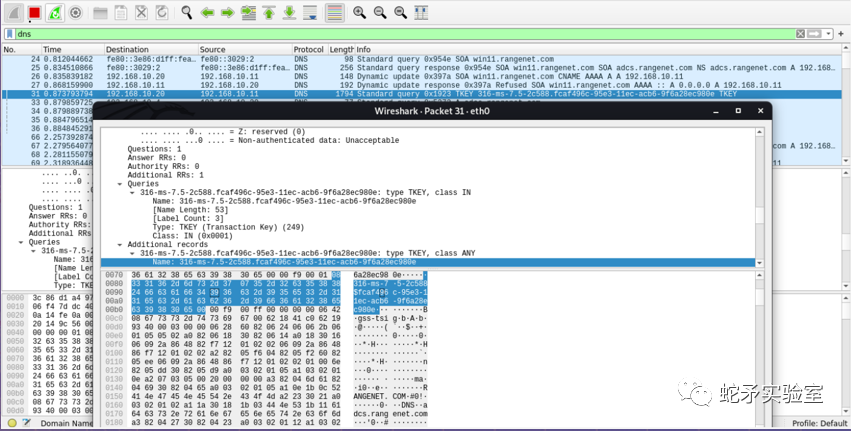Click Profile: Default in status bar
Image resolution: width=851 pixels, height=431 pixels.
coord(820,423)
